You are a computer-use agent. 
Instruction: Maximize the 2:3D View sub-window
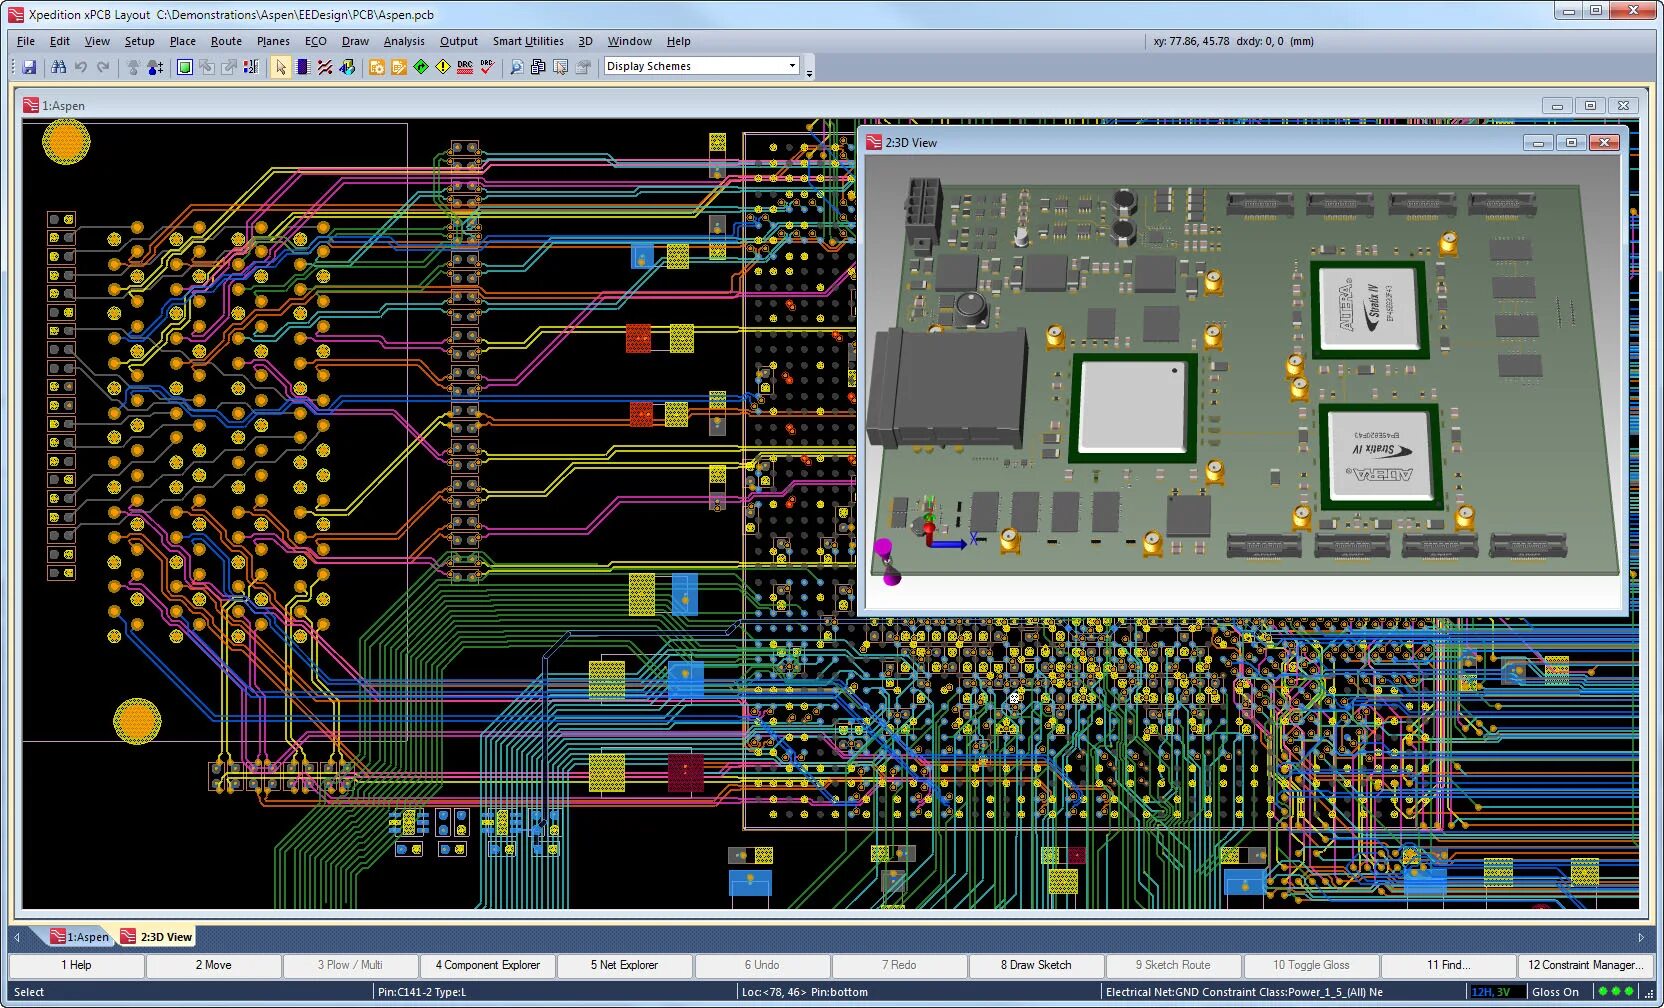pos(1571,143)
